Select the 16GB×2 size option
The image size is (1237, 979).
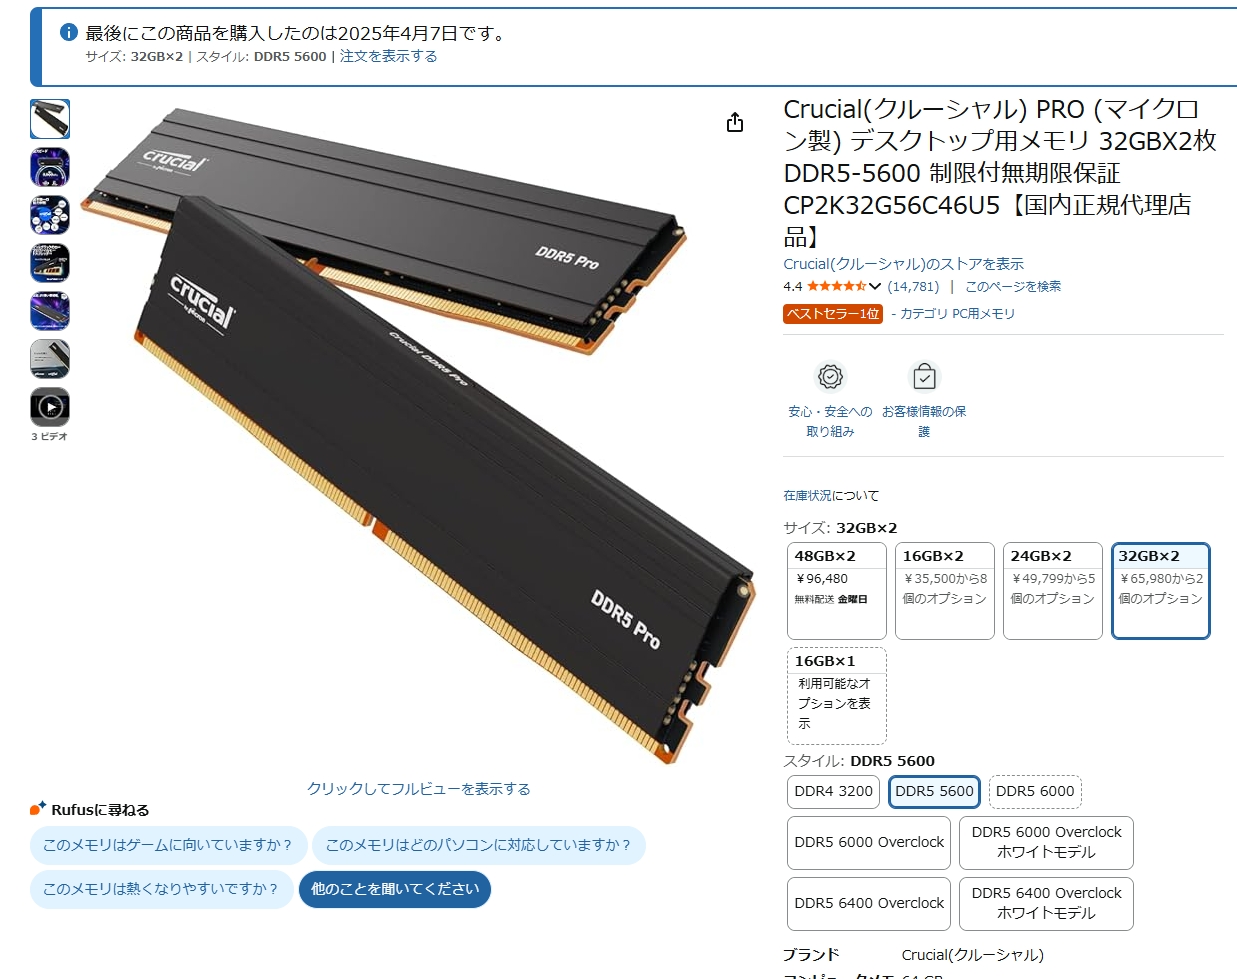[x=945, y=591]
